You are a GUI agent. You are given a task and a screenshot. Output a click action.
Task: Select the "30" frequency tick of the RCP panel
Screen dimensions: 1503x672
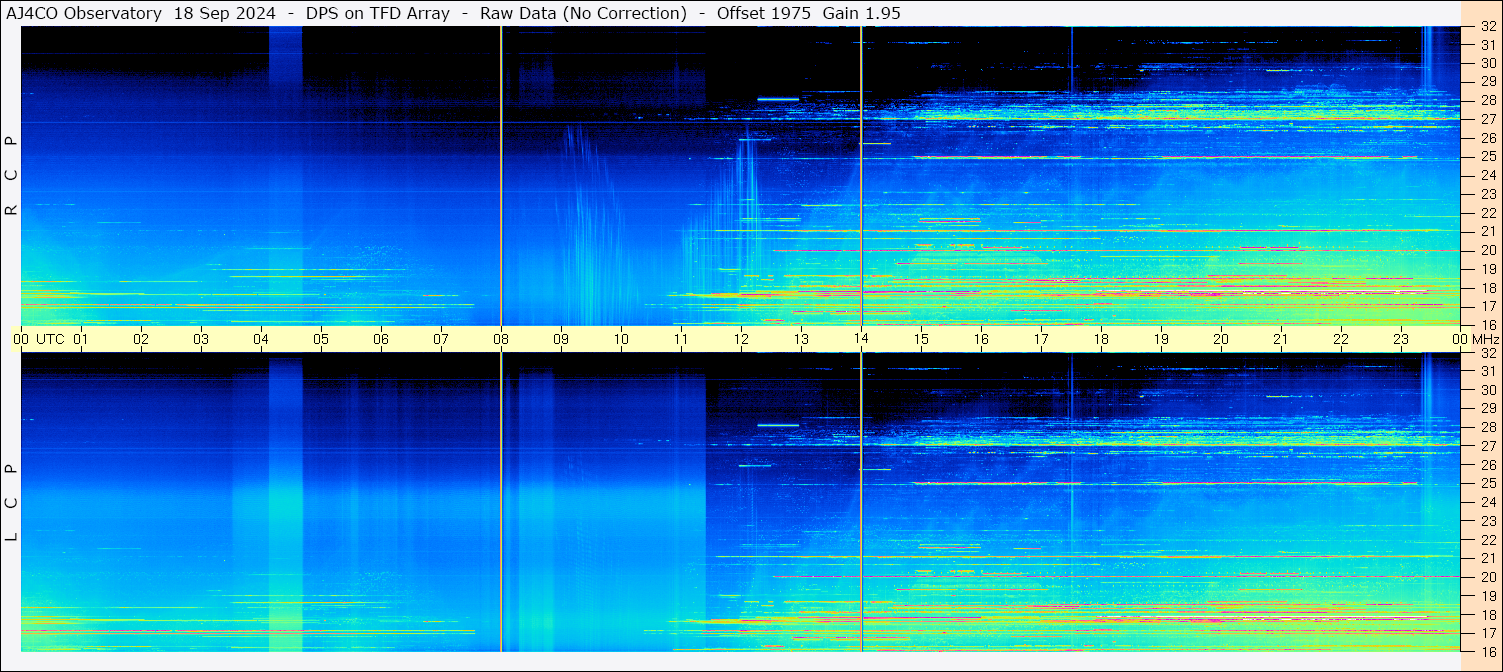tap(1488, 64)
